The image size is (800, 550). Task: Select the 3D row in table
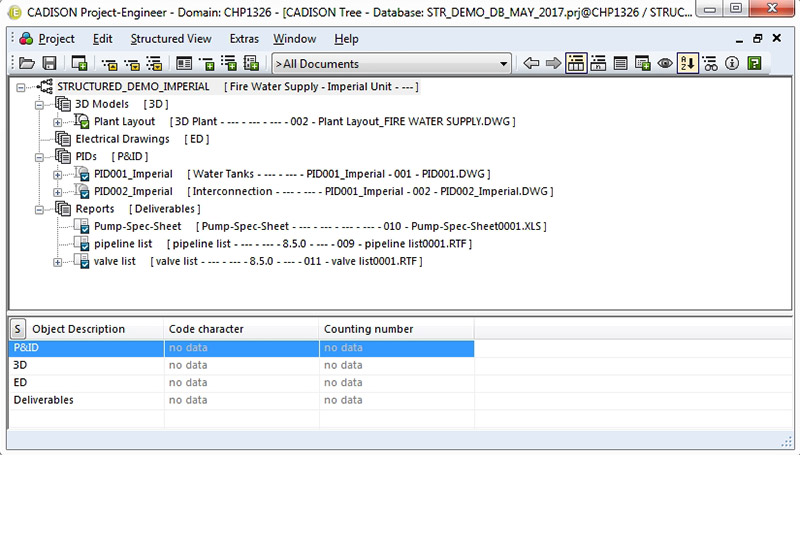(242, 365)
